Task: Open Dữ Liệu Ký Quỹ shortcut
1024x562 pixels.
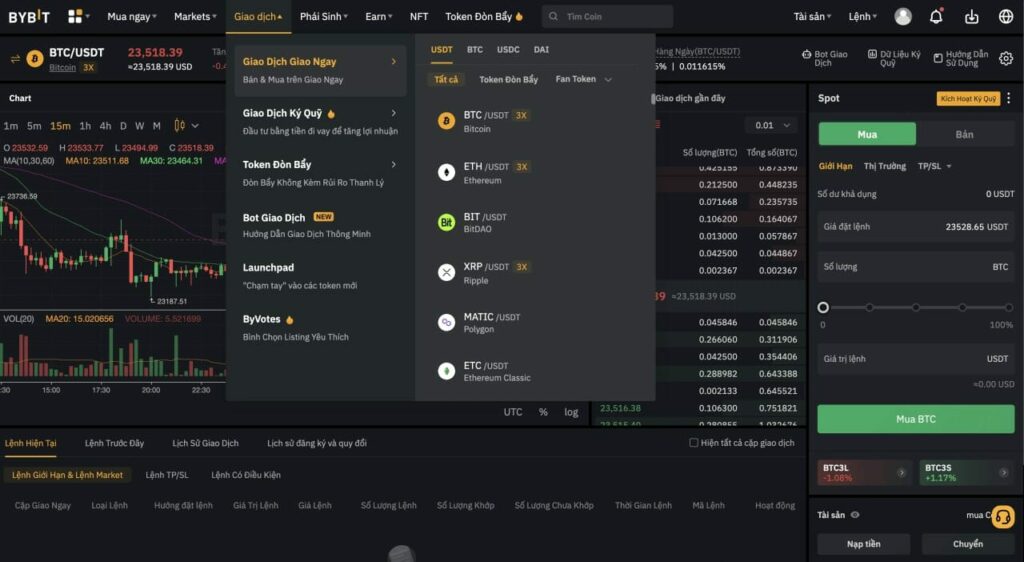Action: (x=893, y=59)
